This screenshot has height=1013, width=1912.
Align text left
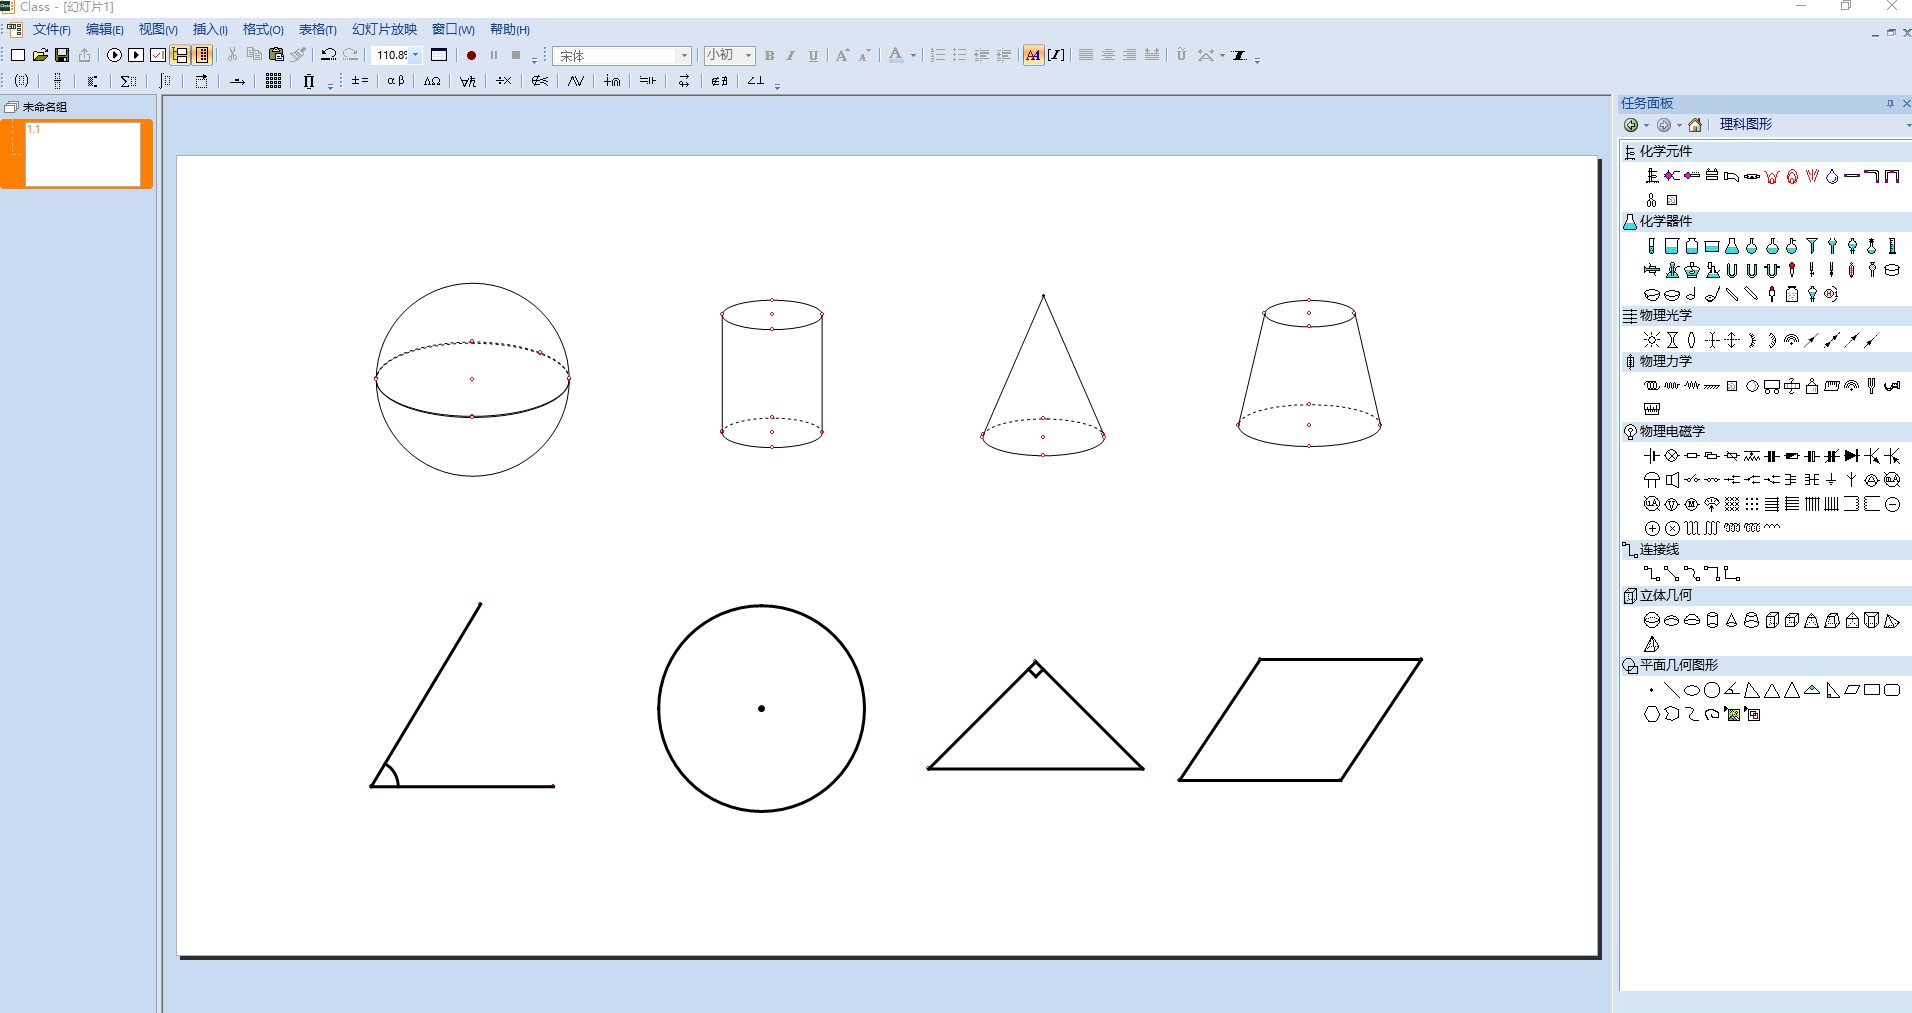tap(1086, 55)
